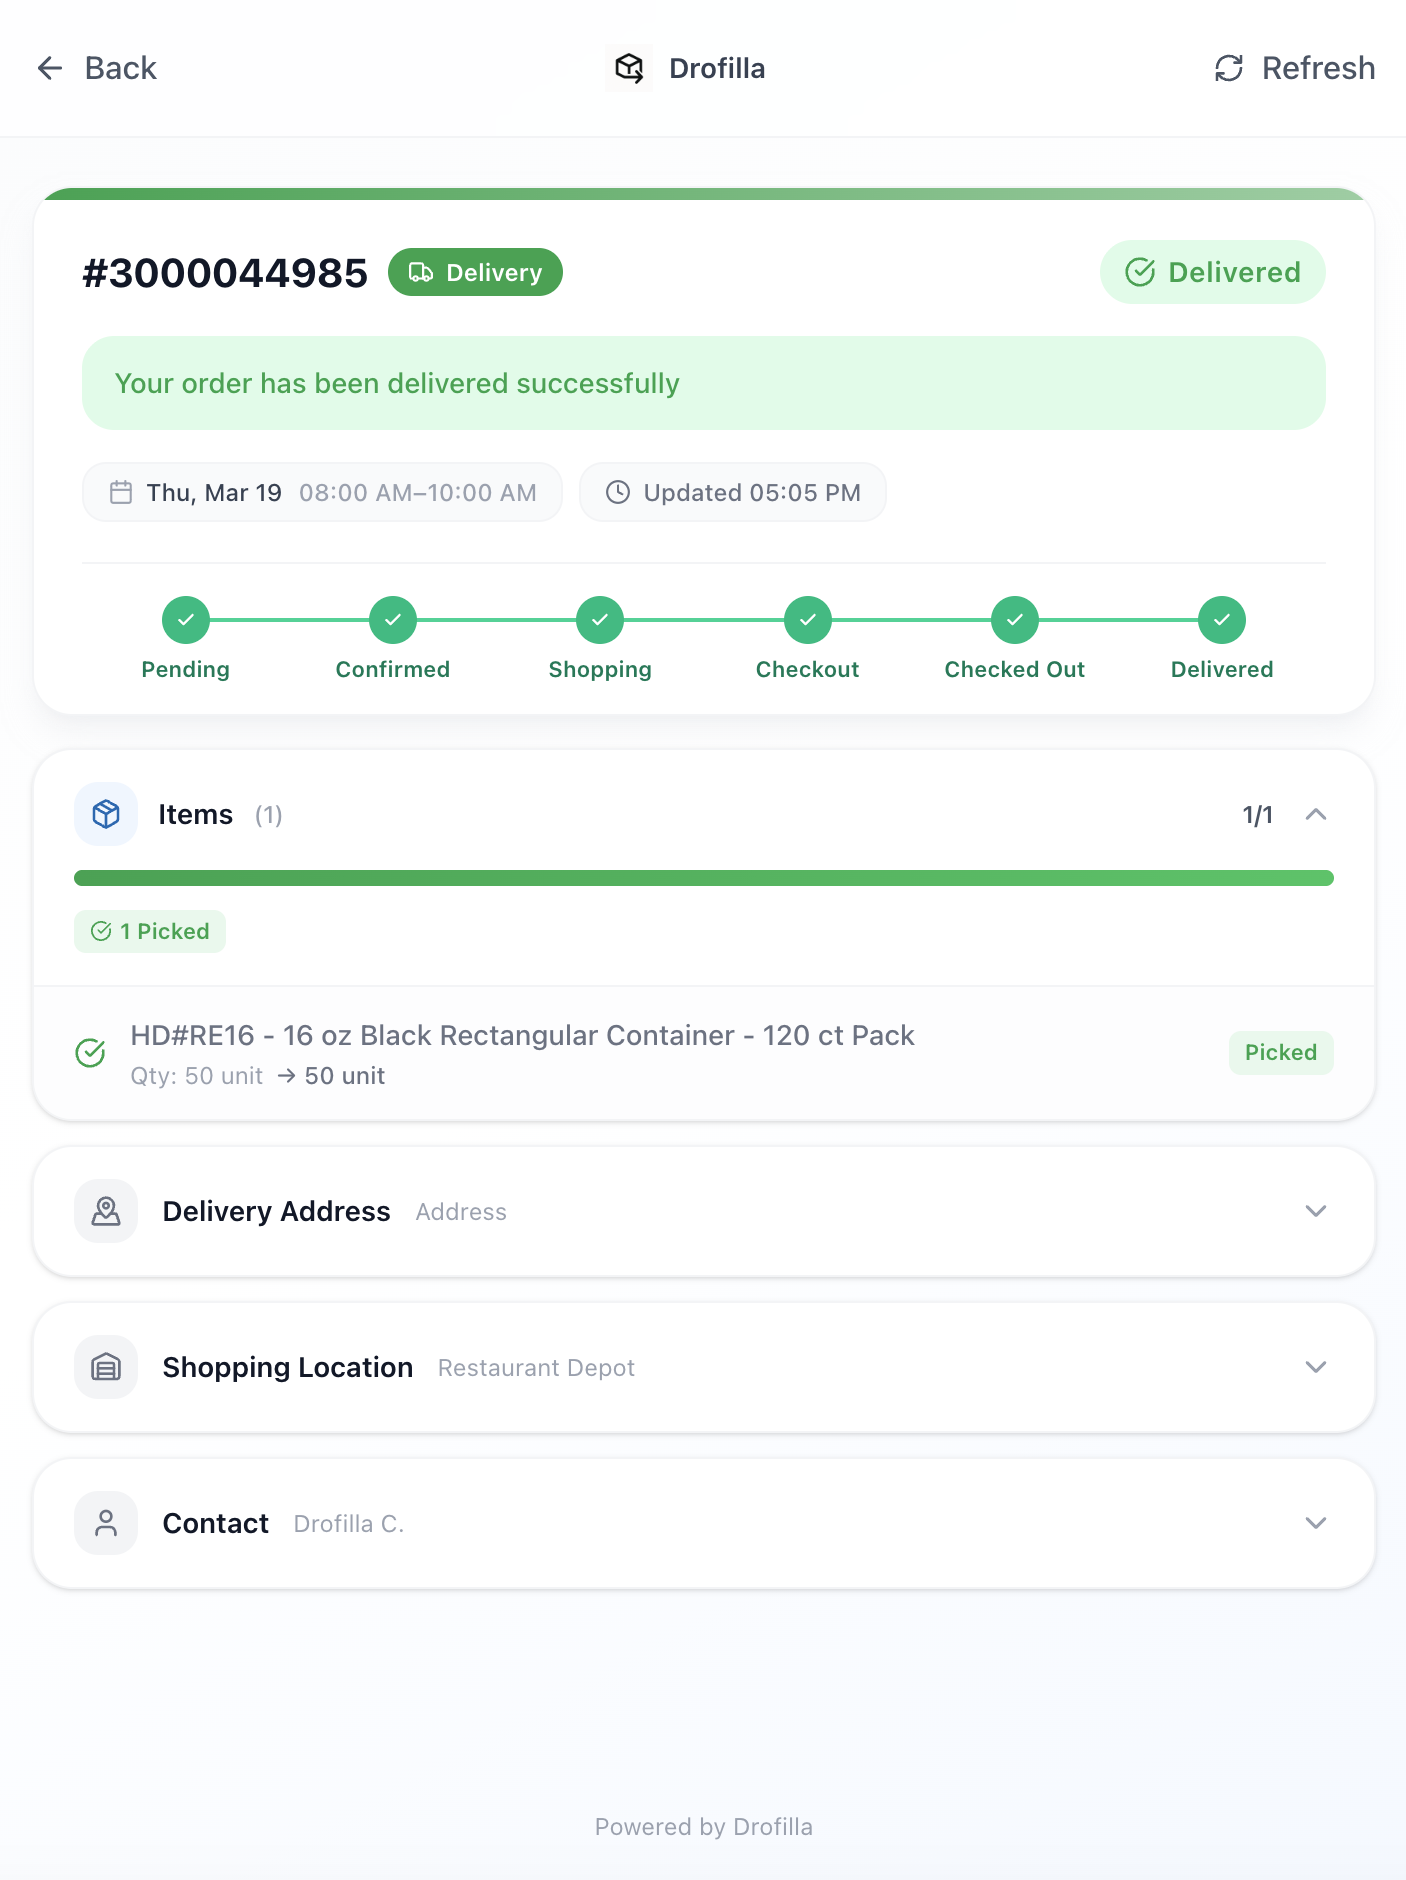The height and width of the screenshot is (1880, 1406).
Task: Click the Drofilla package logo
Action: click(628, 68)
